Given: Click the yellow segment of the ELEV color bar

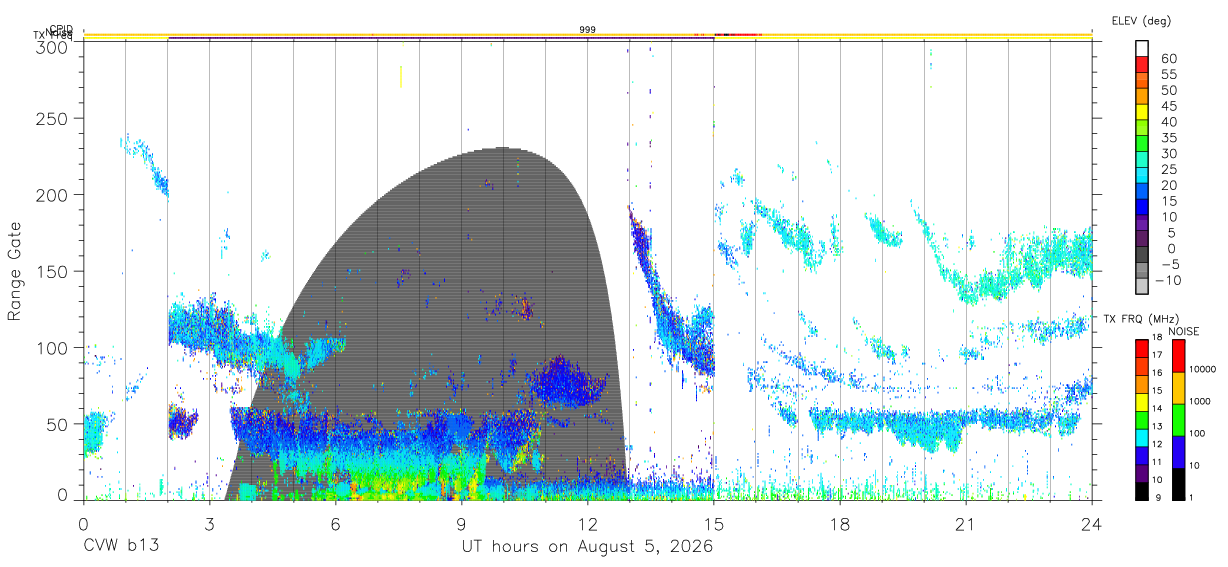Looking at the screenshot, I should pyautogui.click(x=1143, y=111).
